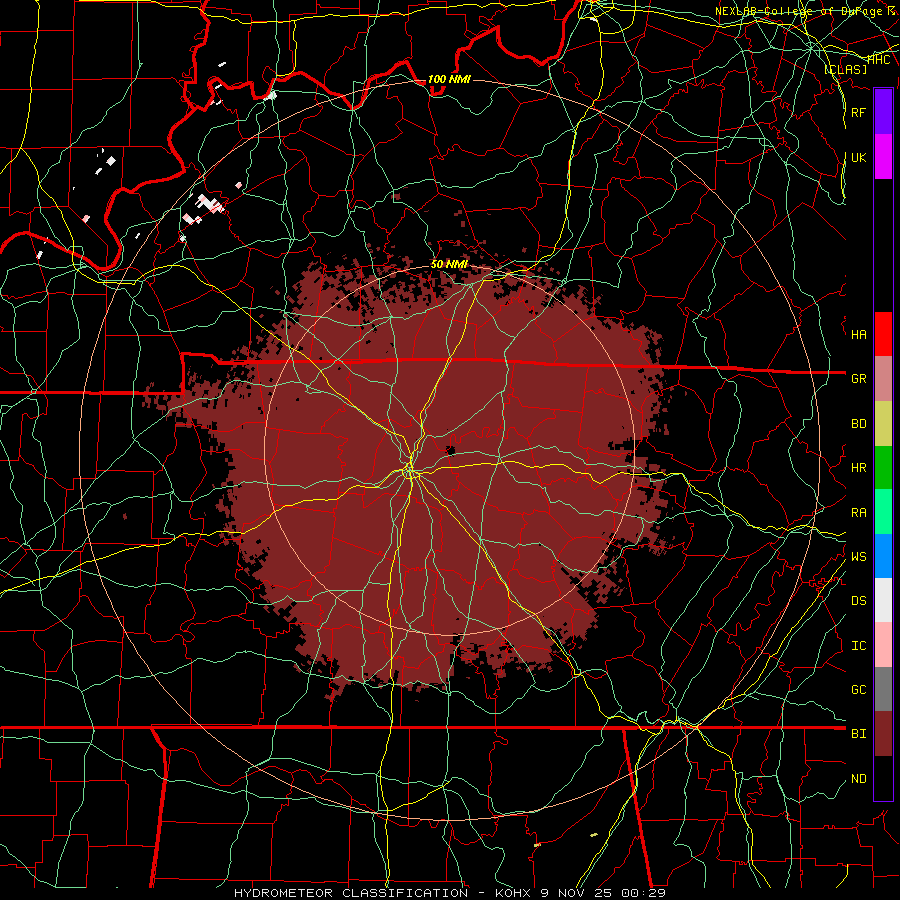
Task: Click the RF legend label
Action: pos(858,112)
